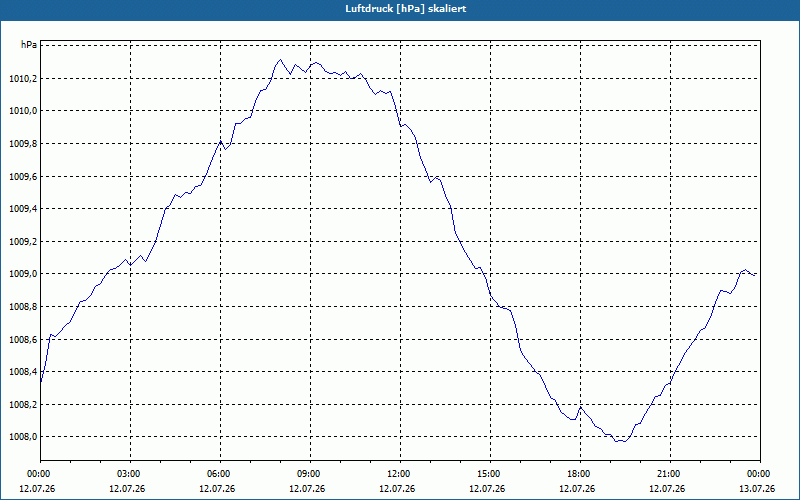Click the 12:00 time axis label
Image resolution: width=800 pixels, height=500 pixels.
400,474
